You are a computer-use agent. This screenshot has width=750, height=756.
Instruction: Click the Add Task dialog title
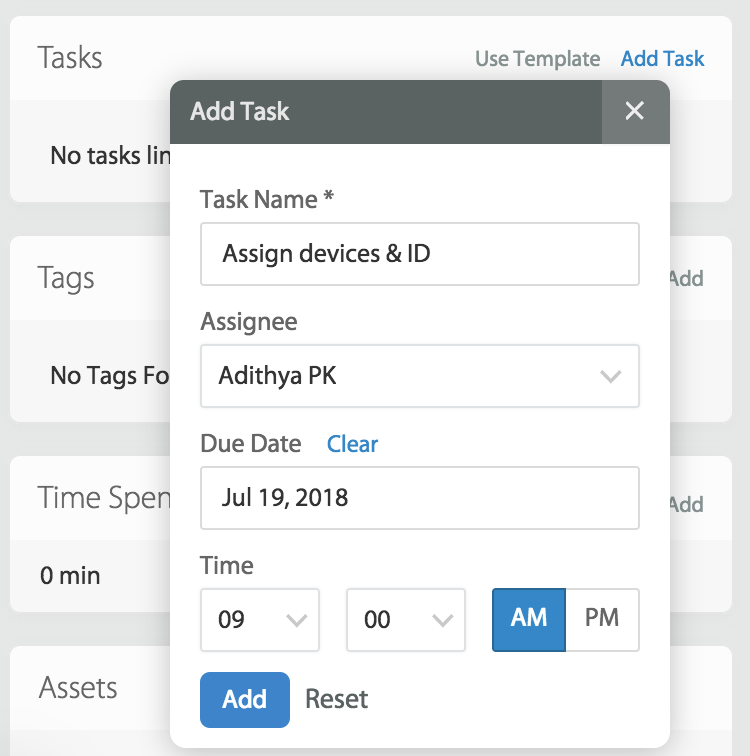pyautogui.click(x=240, y=111)
